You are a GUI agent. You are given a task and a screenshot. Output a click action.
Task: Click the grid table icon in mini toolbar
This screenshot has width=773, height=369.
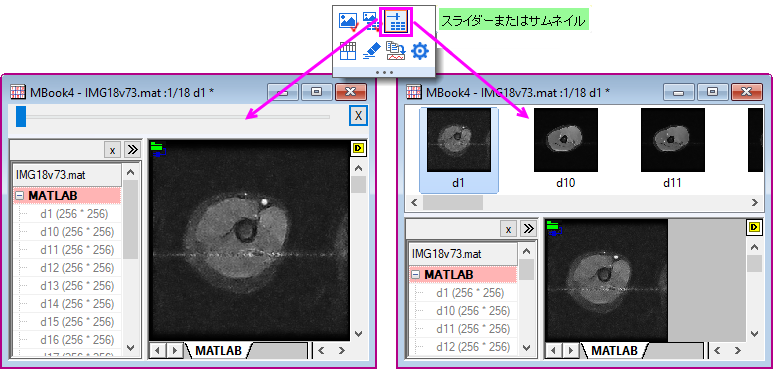(x=348, y=51)
